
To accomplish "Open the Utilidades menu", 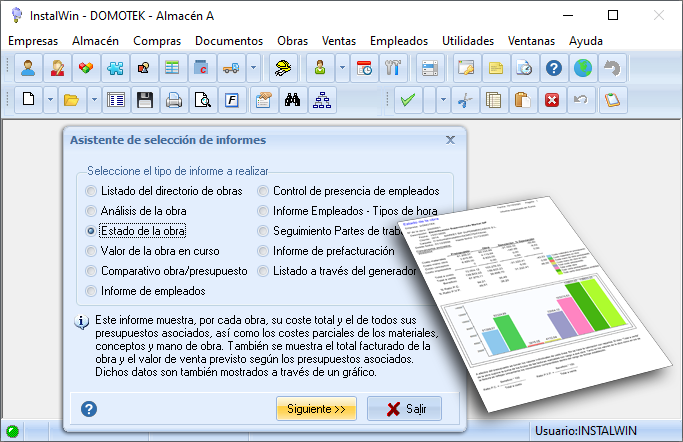I will pos(468,41).
